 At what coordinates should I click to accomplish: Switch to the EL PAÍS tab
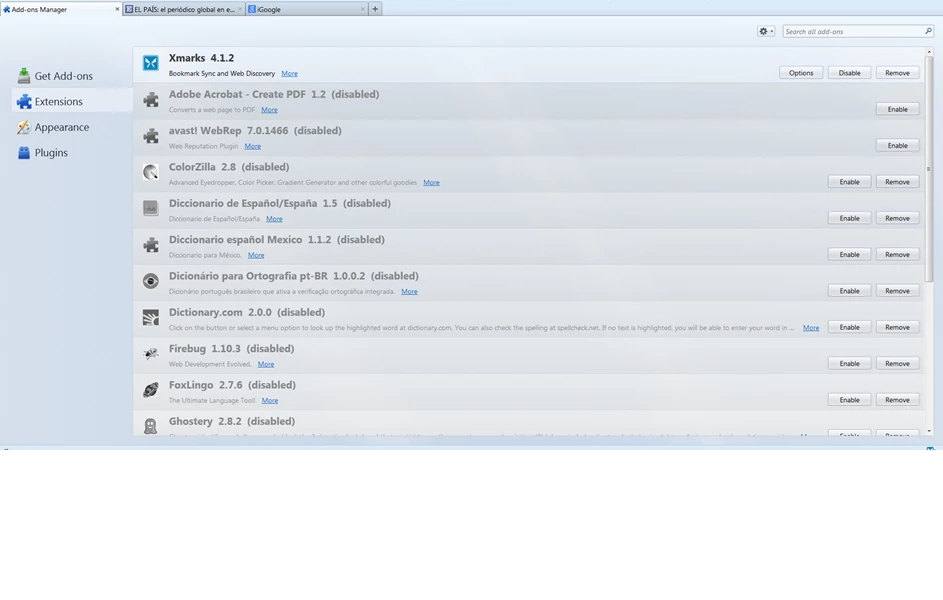pos(183,9)
